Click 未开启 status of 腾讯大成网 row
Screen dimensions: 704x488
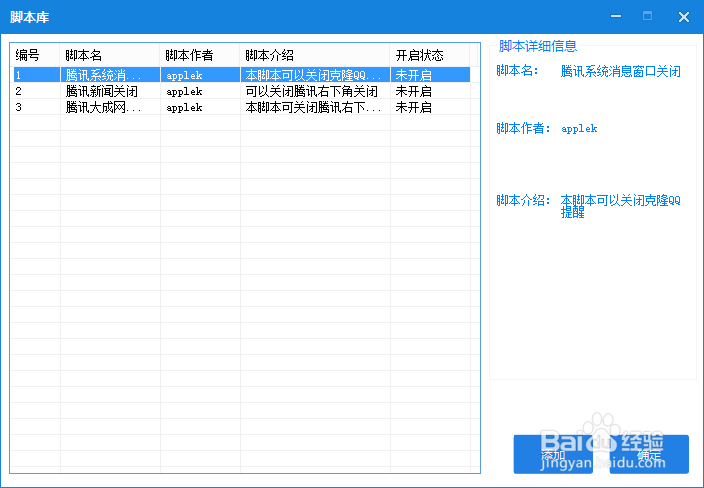pyautogui.click(x=414, y=107)
